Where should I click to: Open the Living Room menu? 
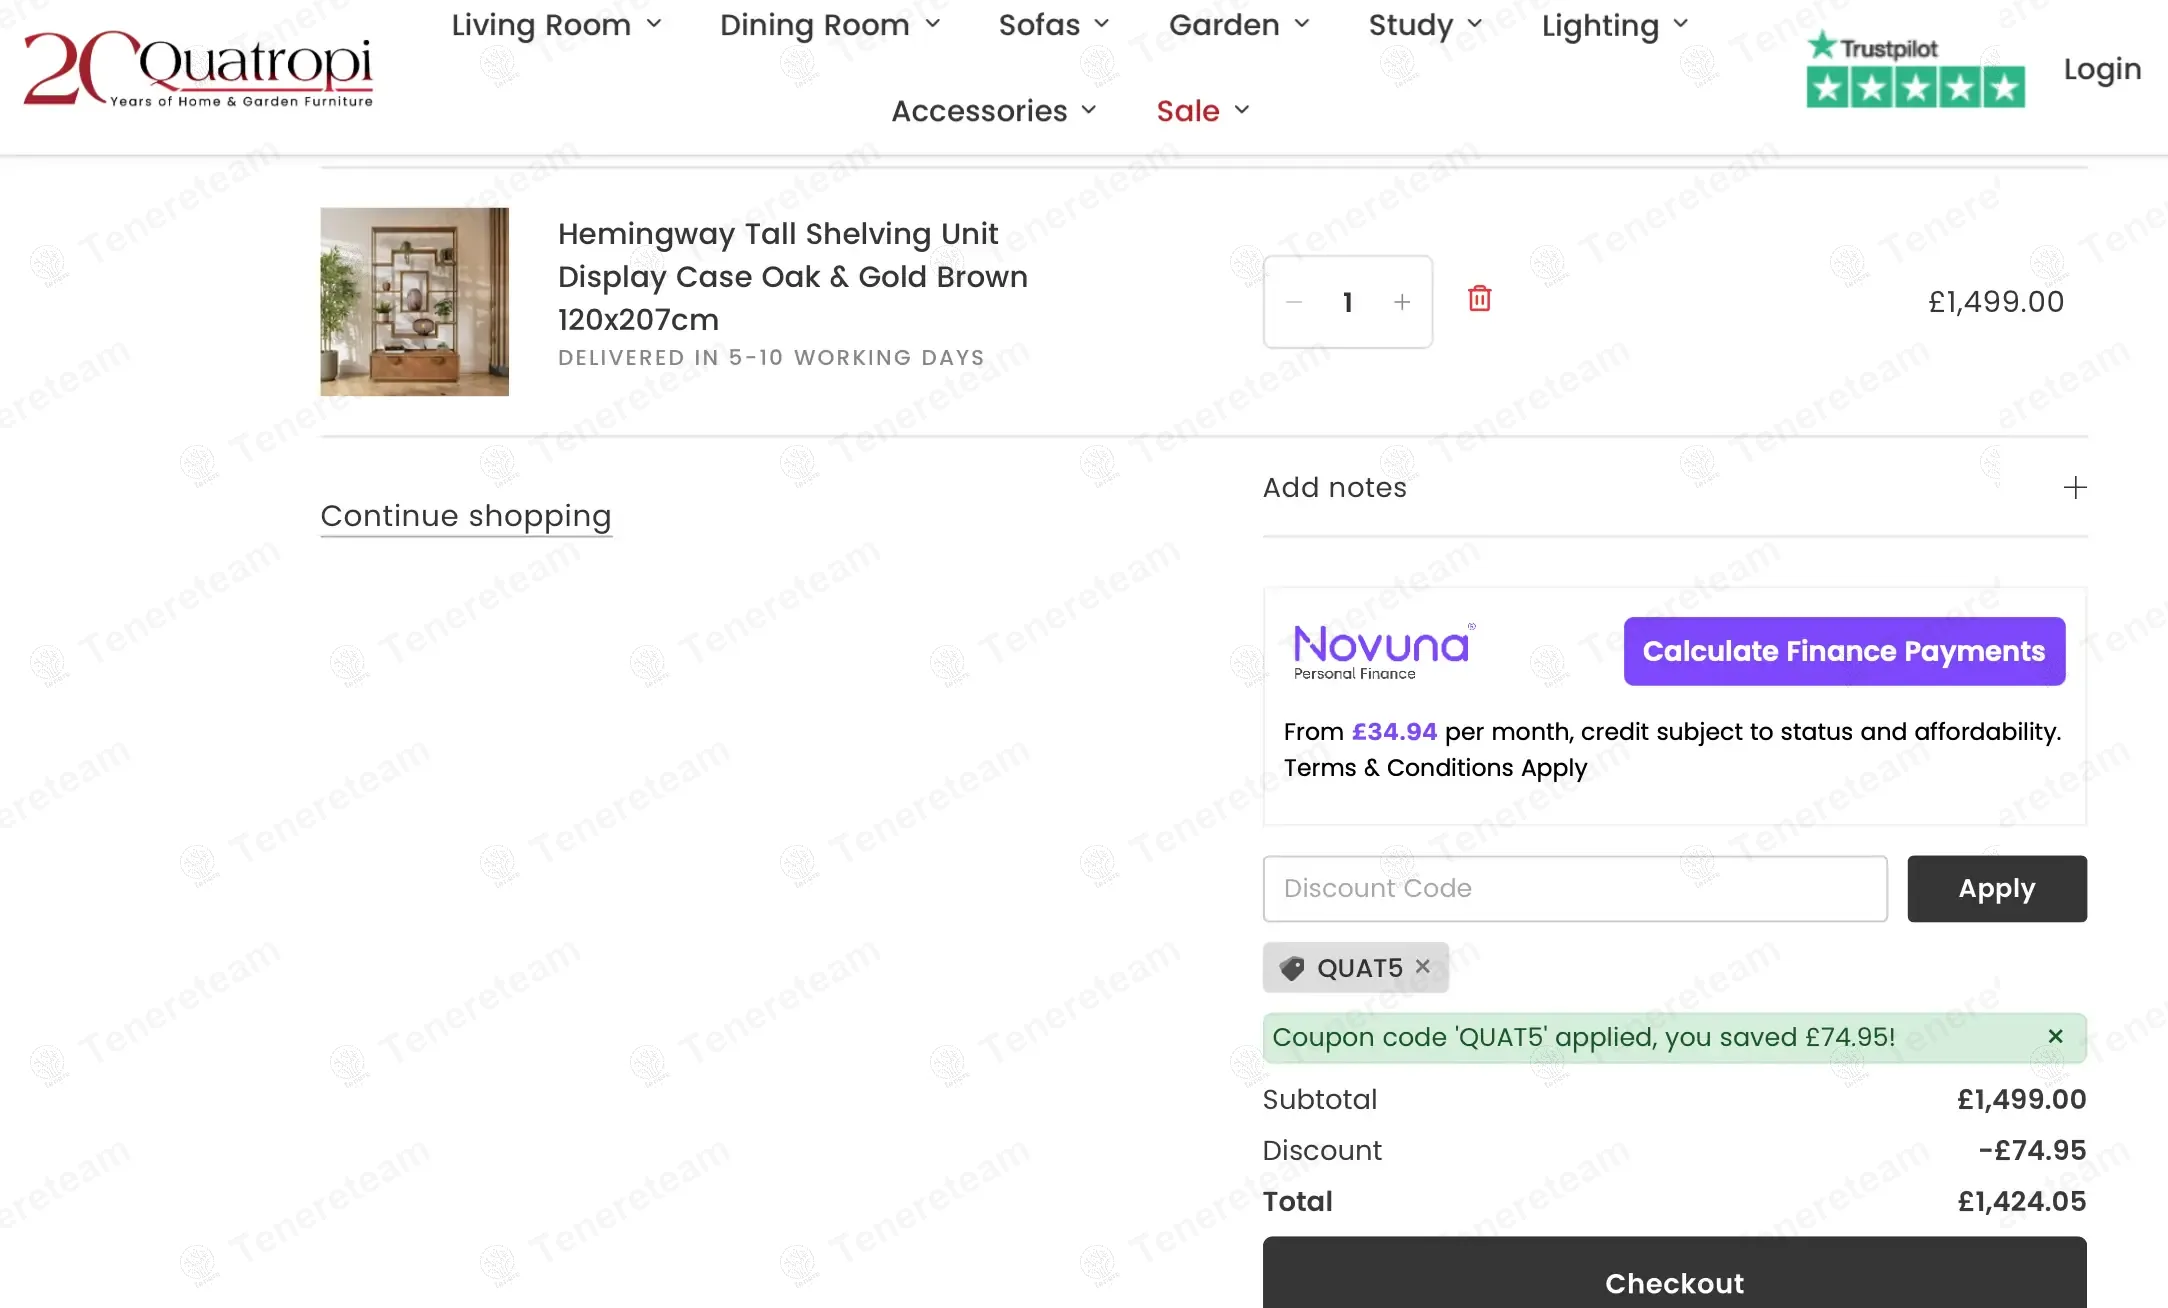tap(556, 25)
